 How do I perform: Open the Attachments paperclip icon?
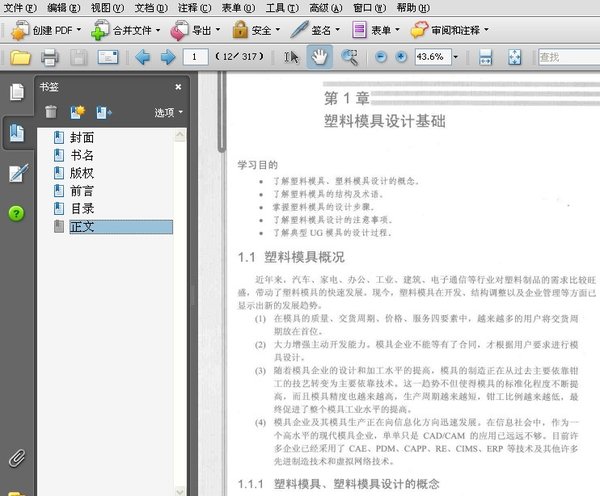17,458
